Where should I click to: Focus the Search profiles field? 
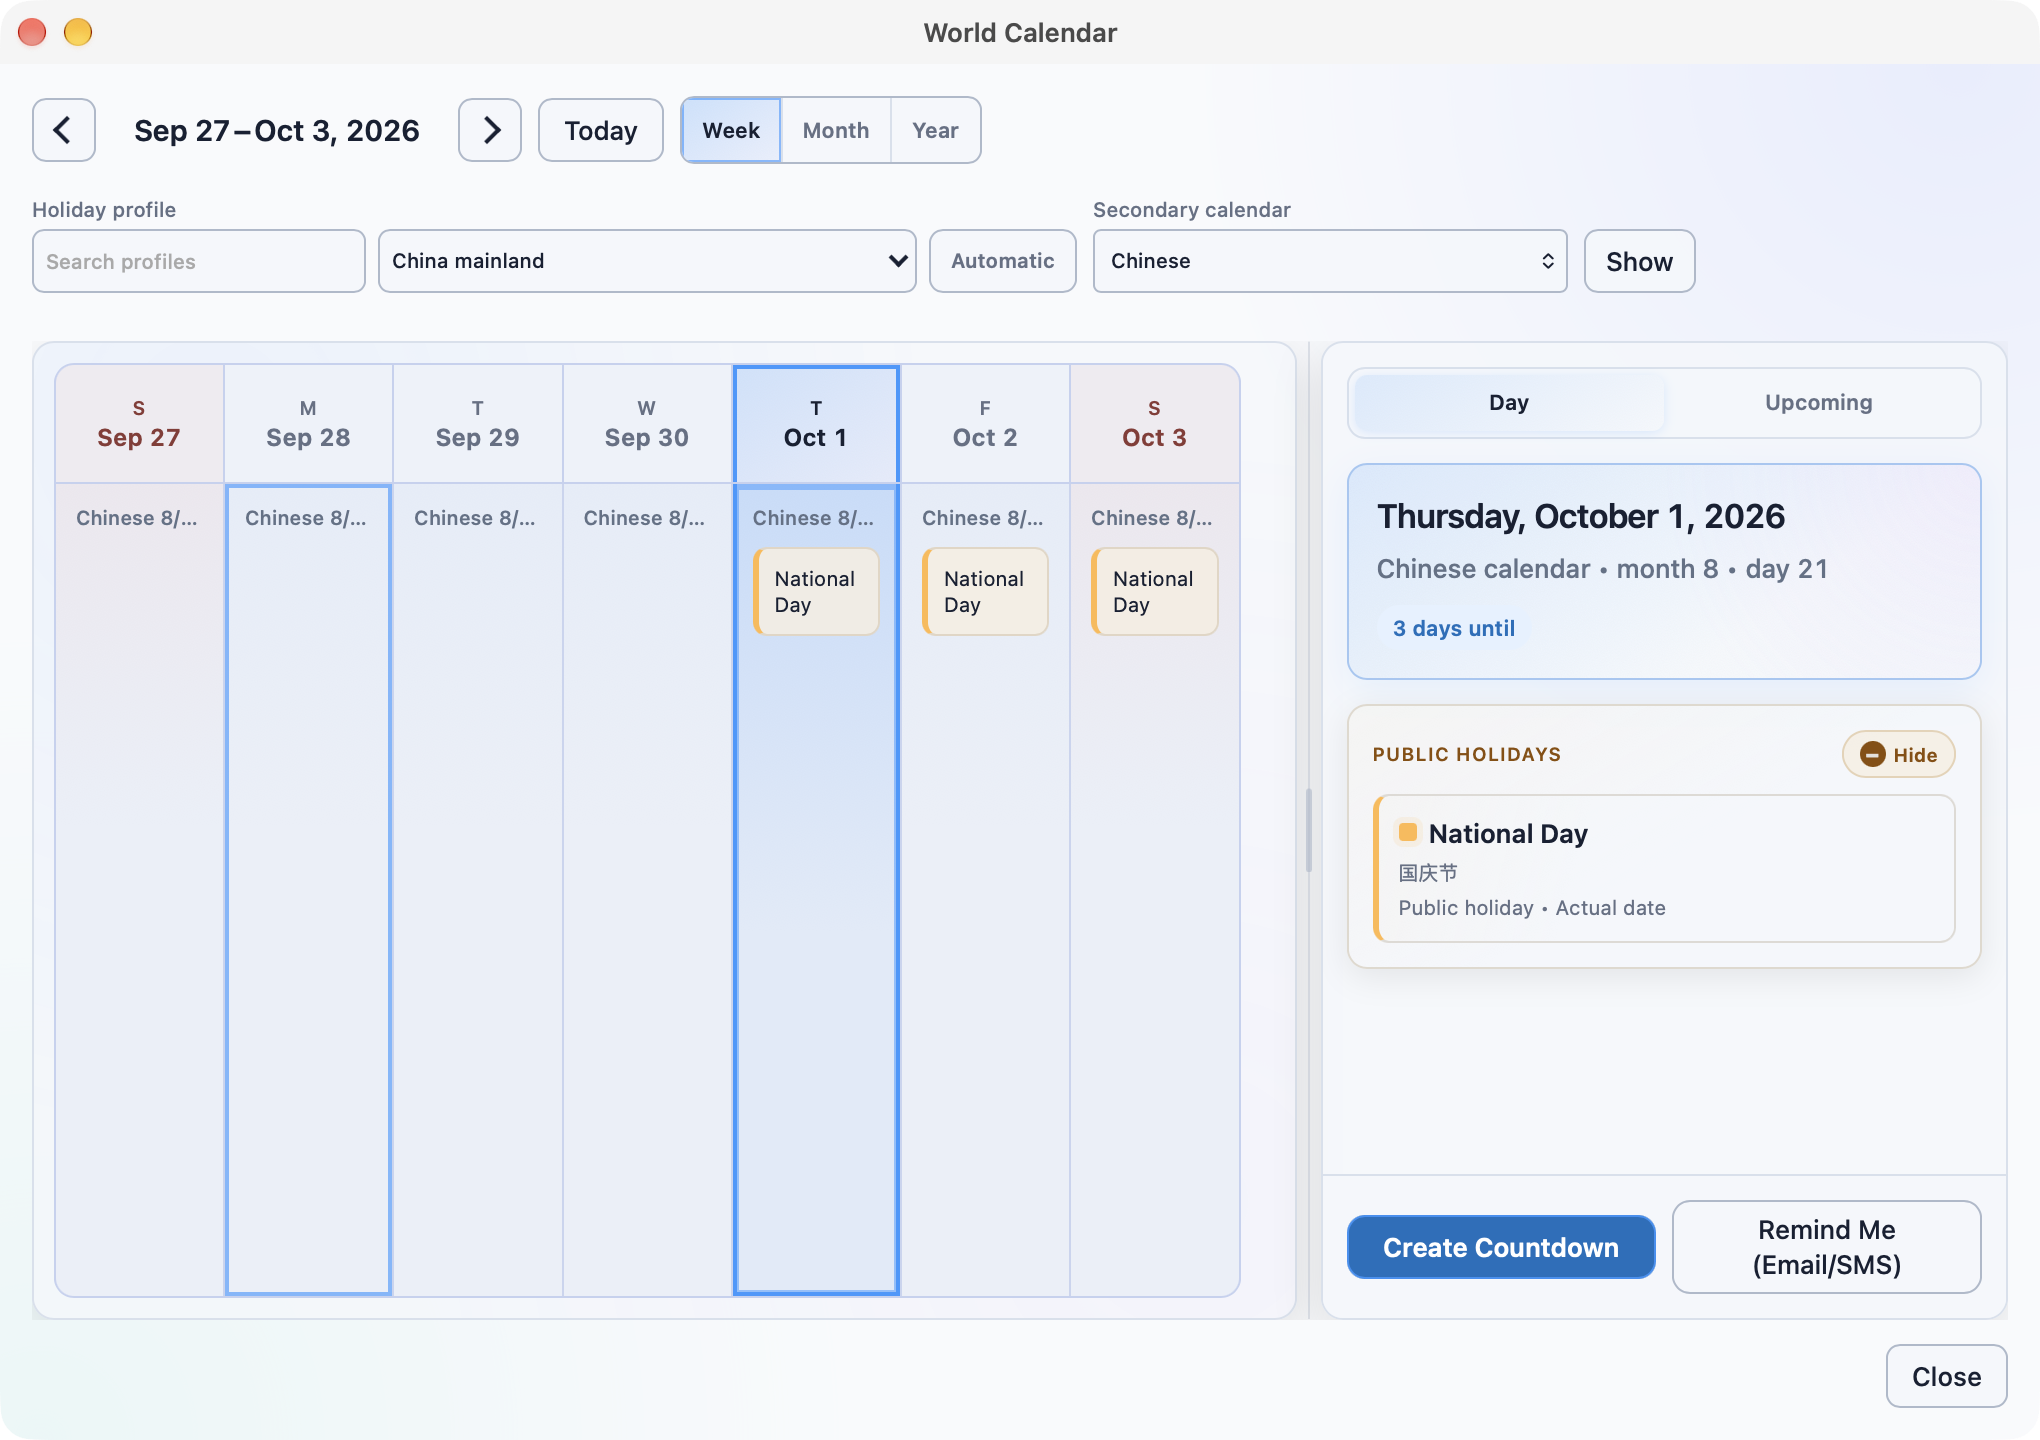tap(199, 261)
